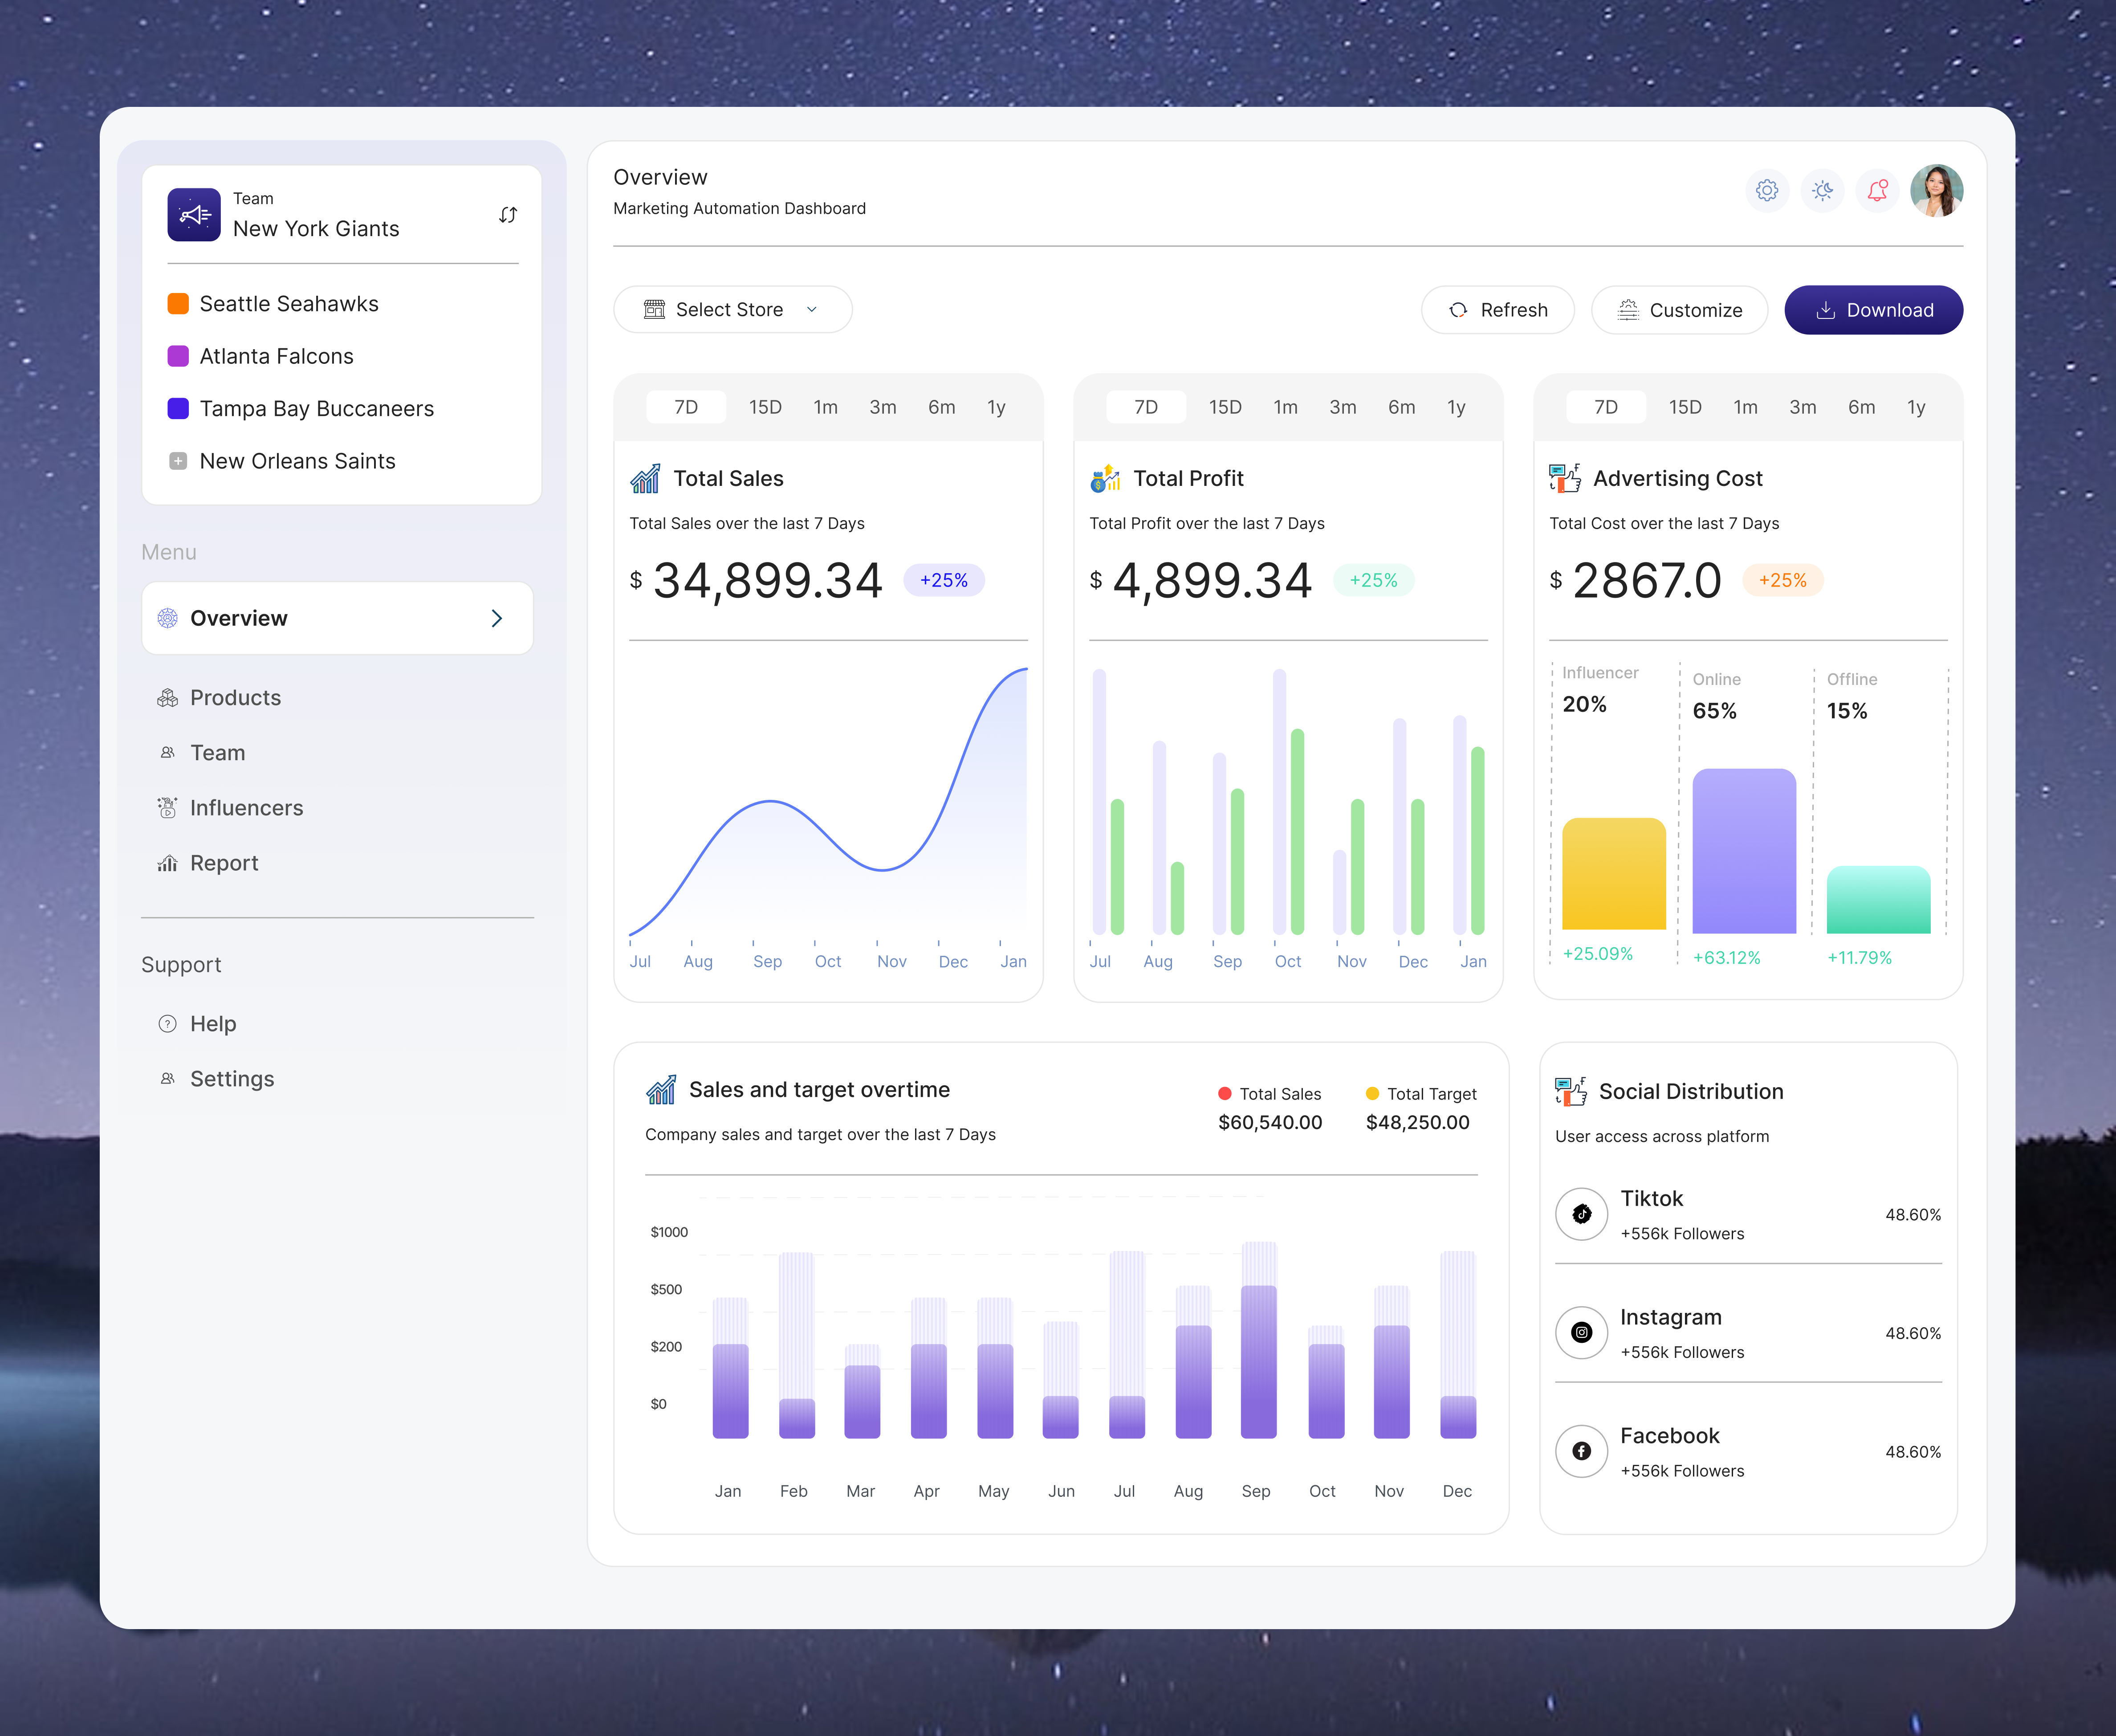
Task: Open Settings in Support section
Action: click(x=232, y=1079)
